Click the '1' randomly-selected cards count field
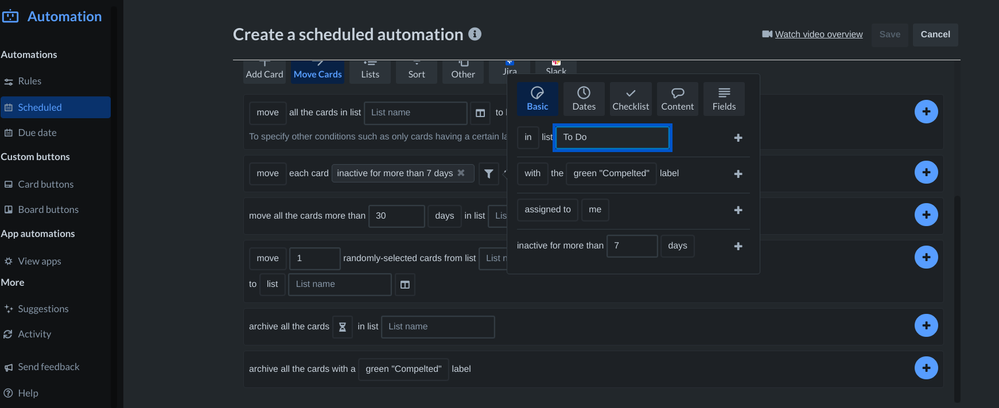 pos(315,259)
